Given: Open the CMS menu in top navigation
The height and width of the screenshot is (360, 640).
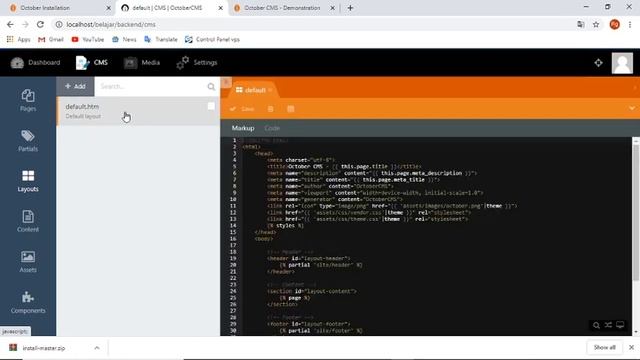Looking at the screenshot, I should [x=92, y=62].
